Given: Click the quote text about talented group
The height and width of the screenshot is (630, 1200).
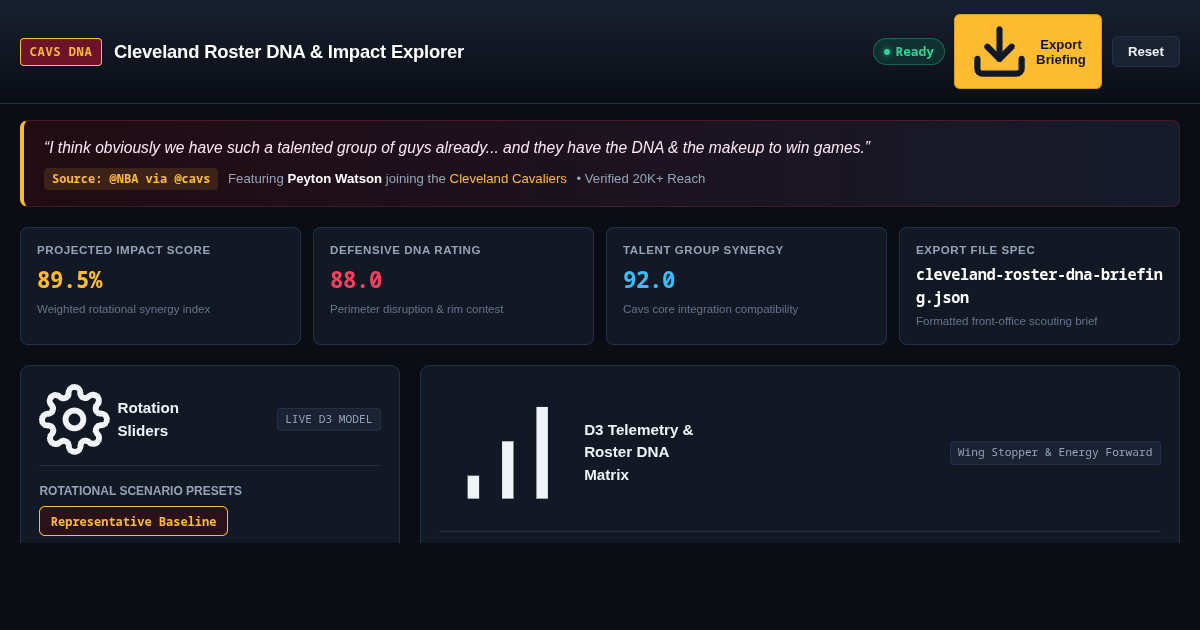Looking at the screenshot, I should click(x=457, y=148).
